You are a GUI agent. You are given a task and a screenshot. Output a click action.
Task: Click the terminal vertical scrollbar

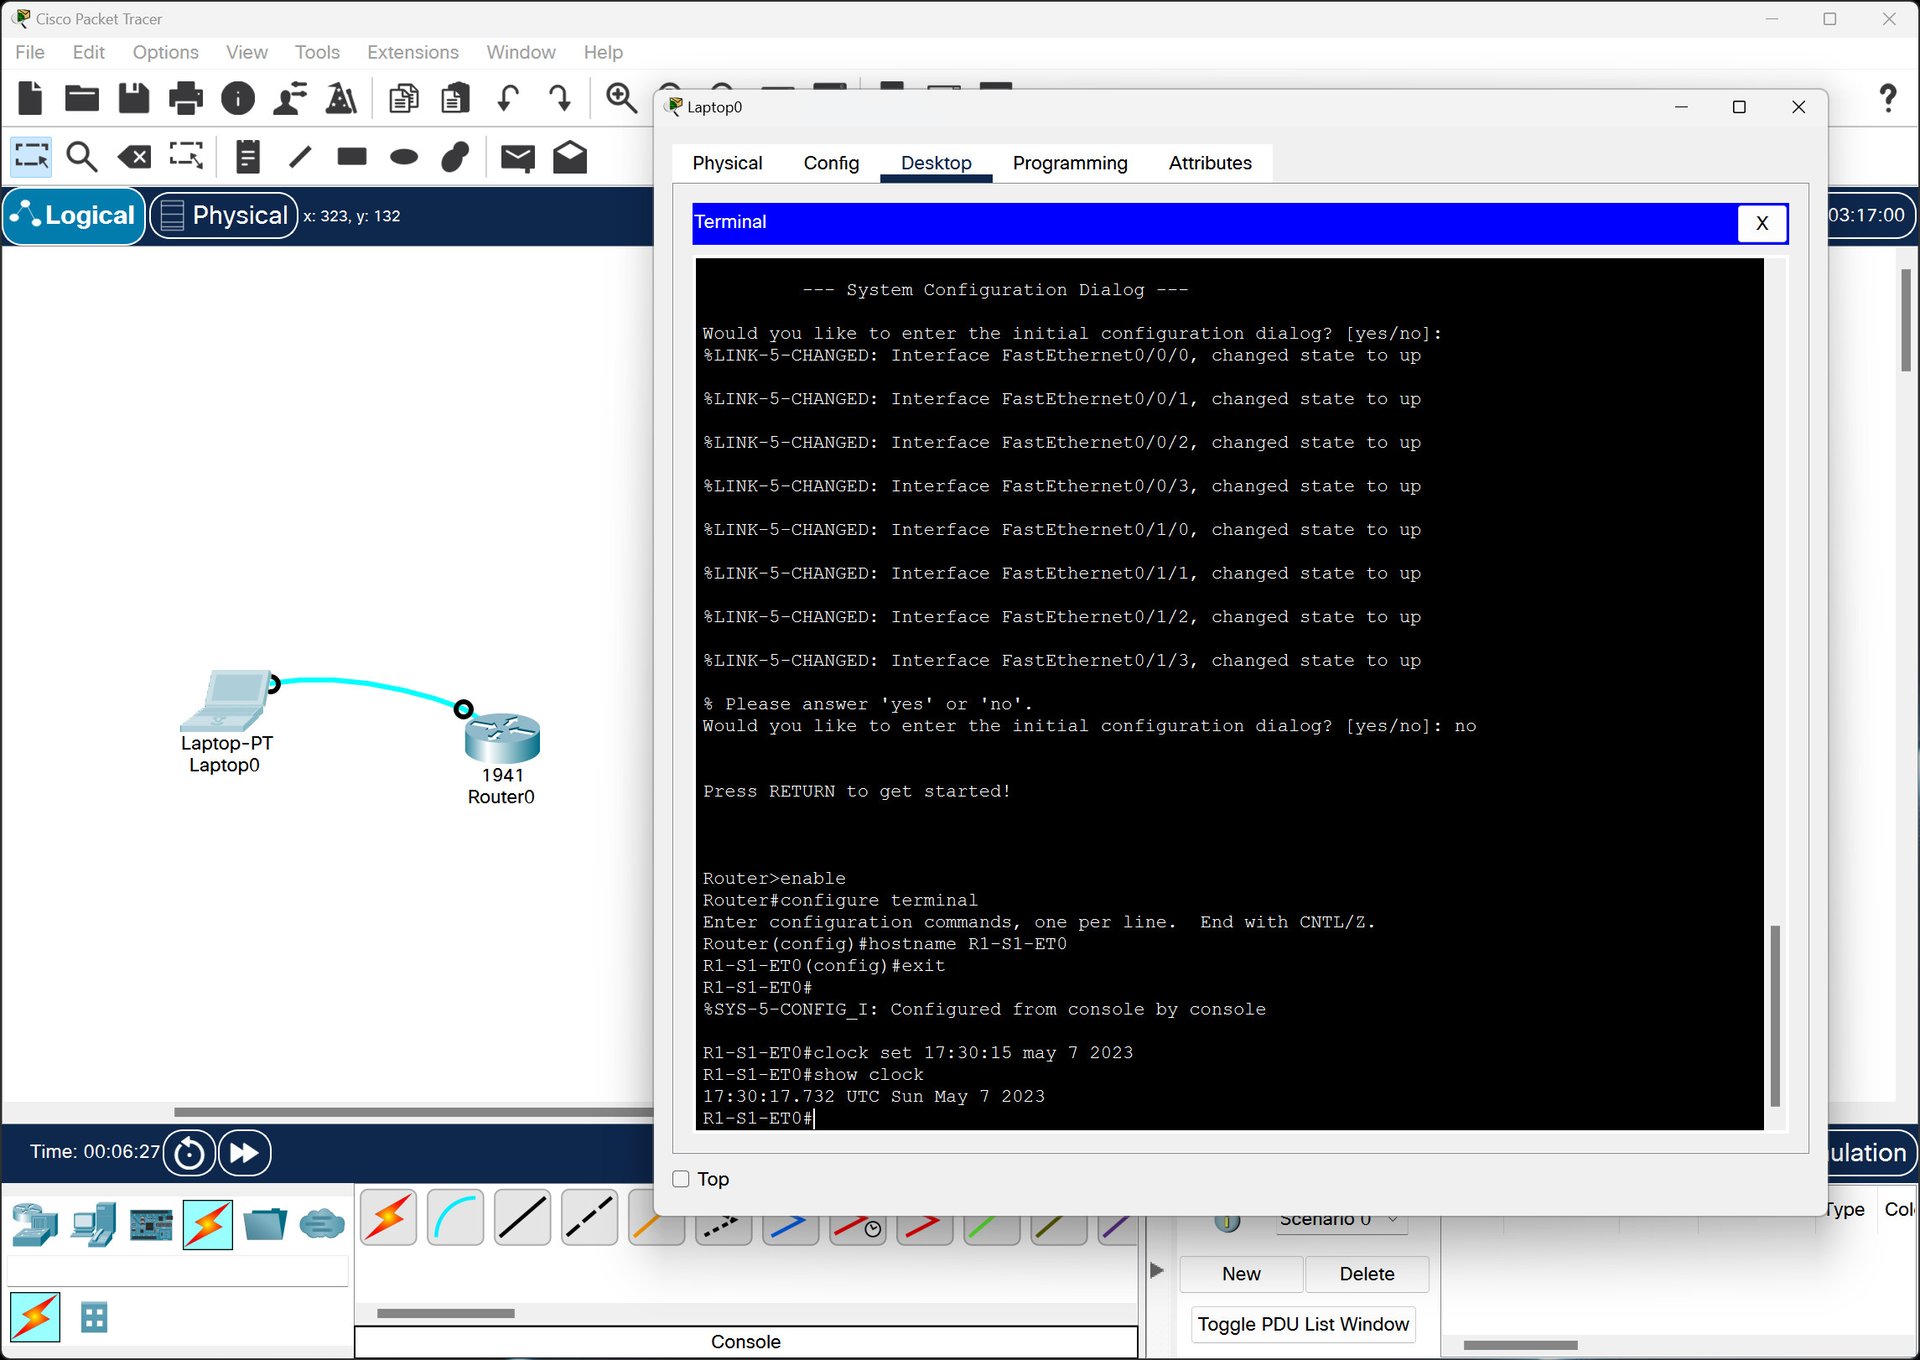[x=1775, y=1015]
